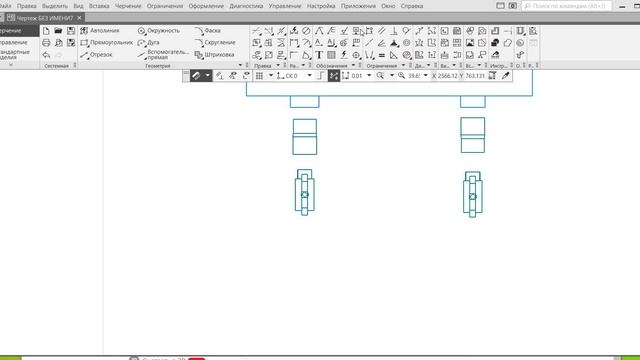Select the Штриховка hatch tool
The image size is (640, 360).
(x=215, y=55)
